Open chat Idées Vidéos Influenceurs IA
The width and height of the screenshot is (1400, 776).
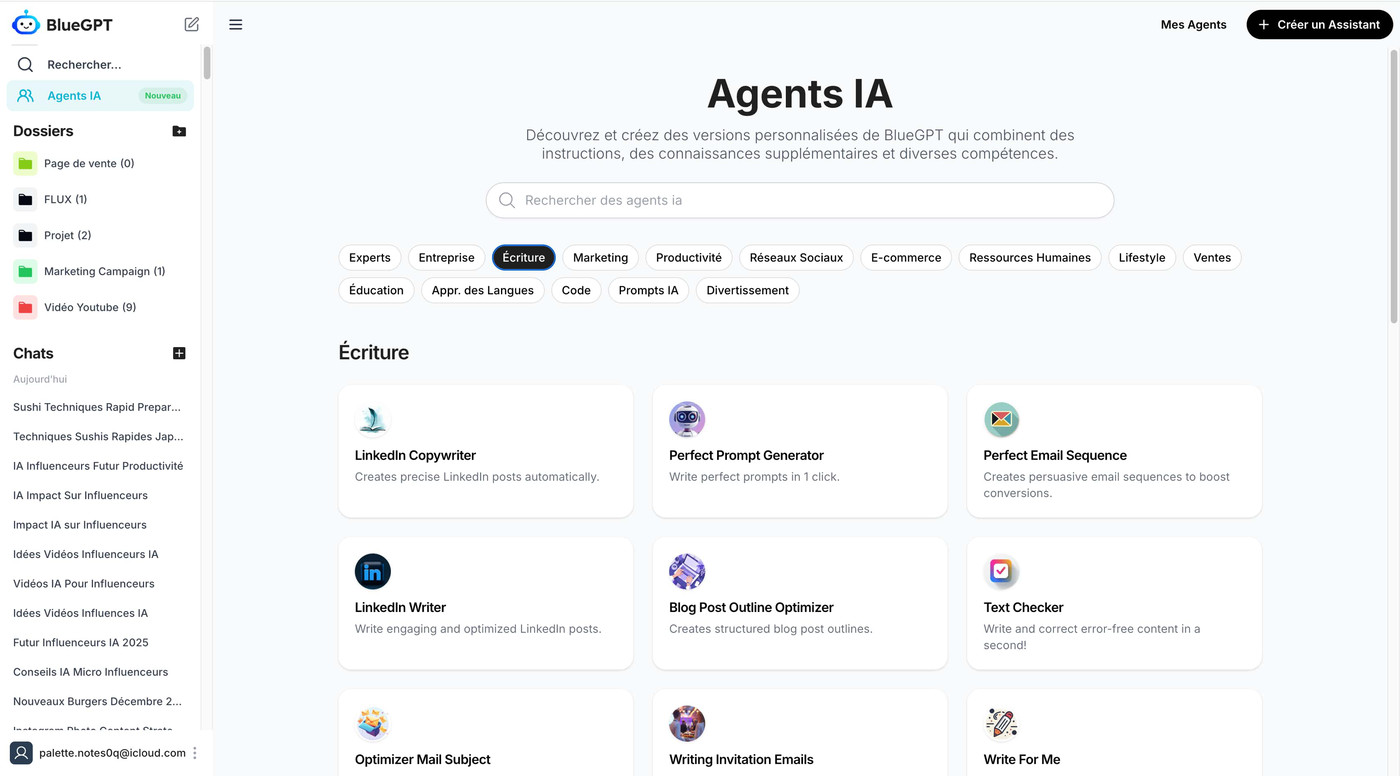[x=86, y=554]
